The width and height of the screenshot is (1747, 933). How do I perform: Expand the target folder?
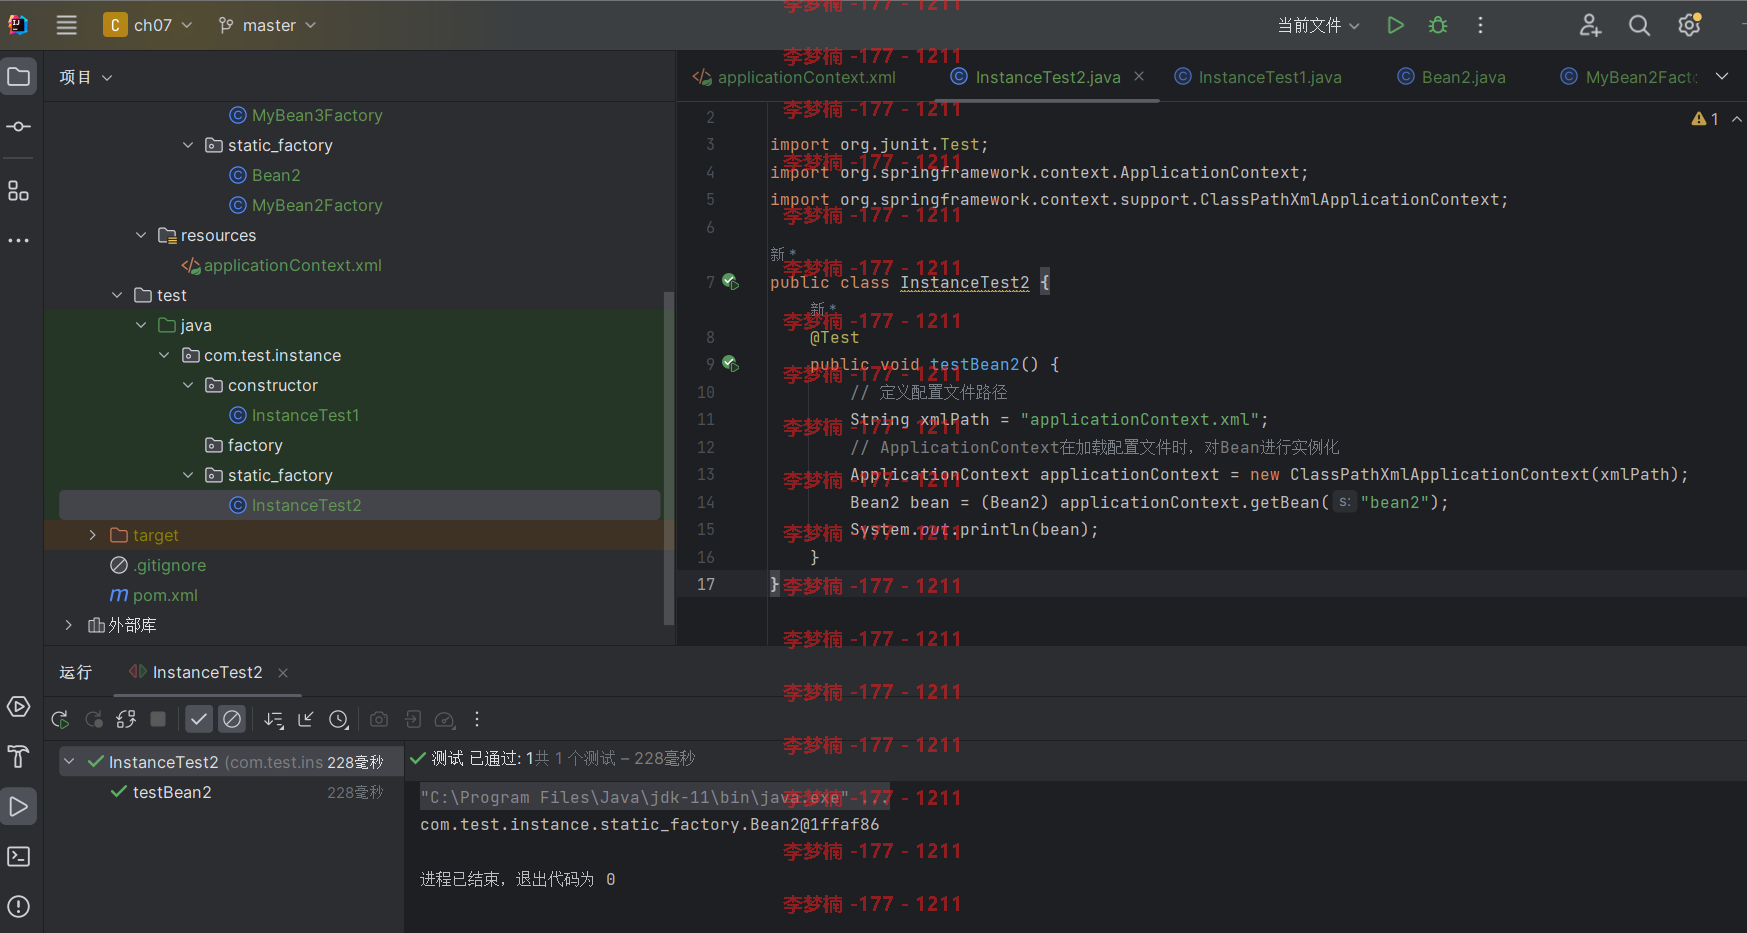pos(93,535)
